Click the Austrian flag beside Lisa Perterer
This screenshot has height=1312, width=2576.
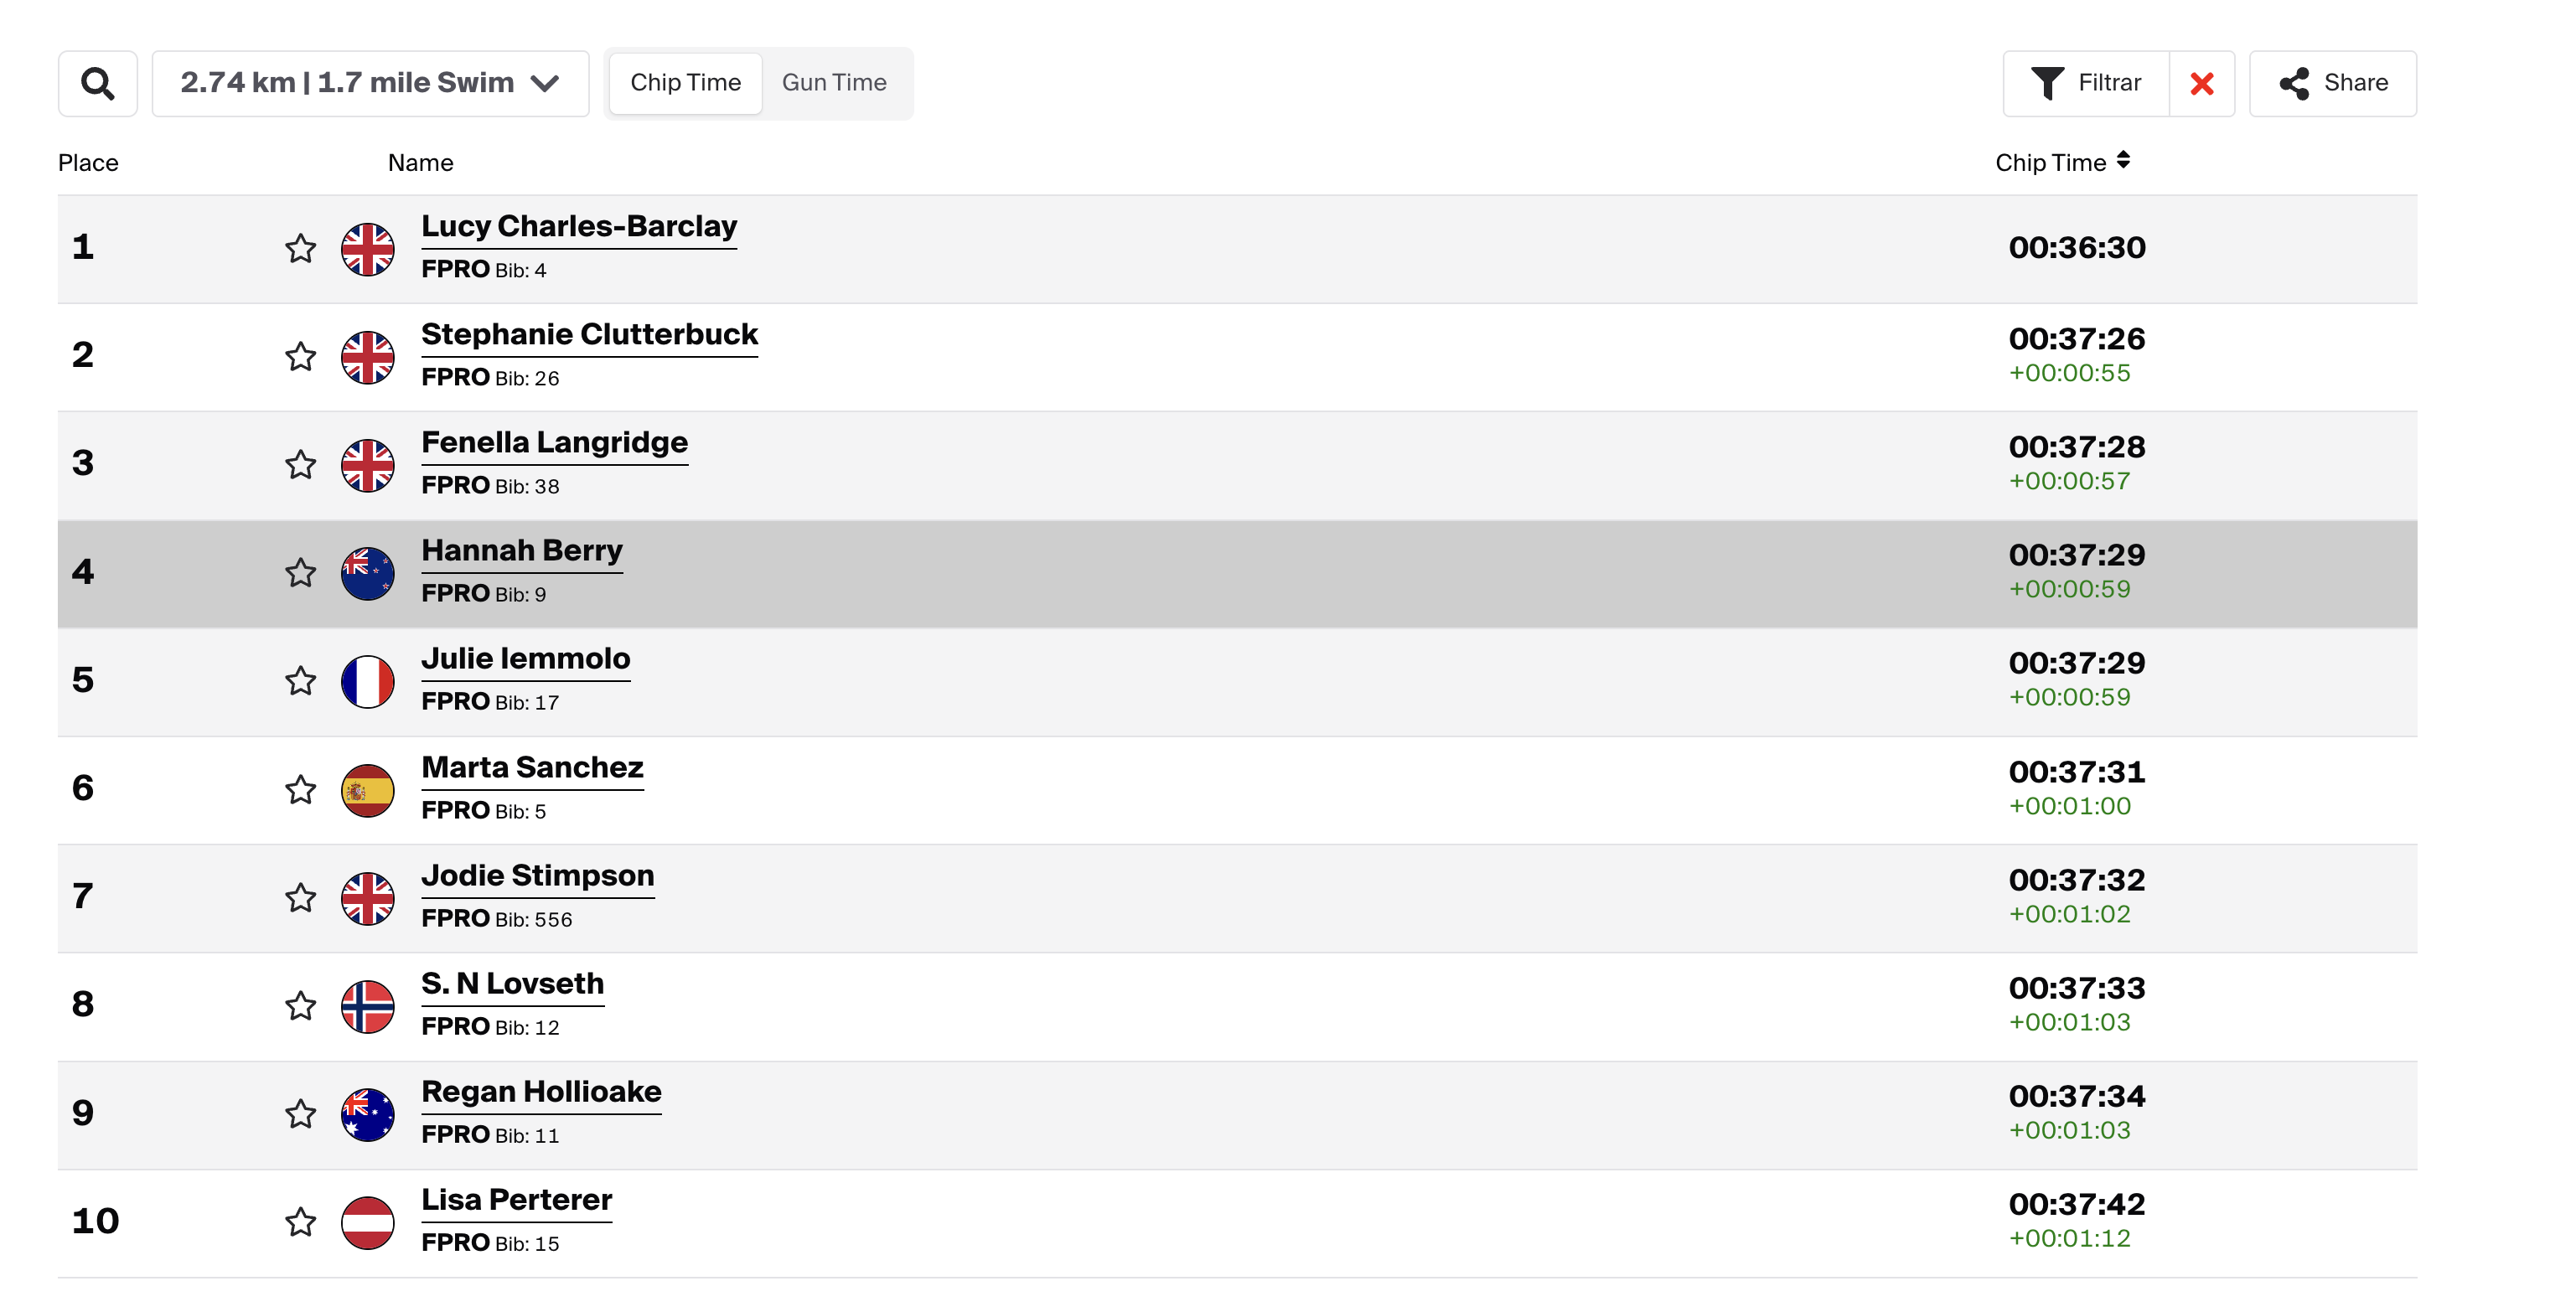(367, 1222)
